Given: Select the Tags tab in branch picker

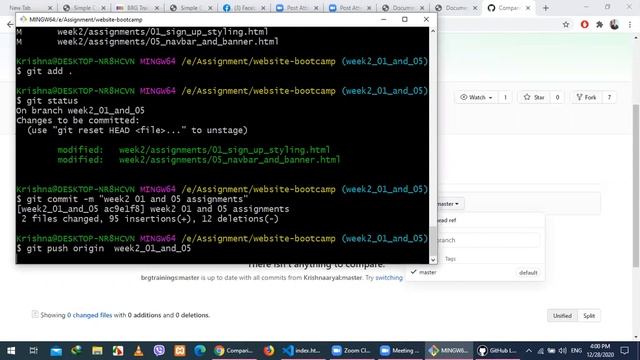Looking at the screenshot, I should 450,259.
